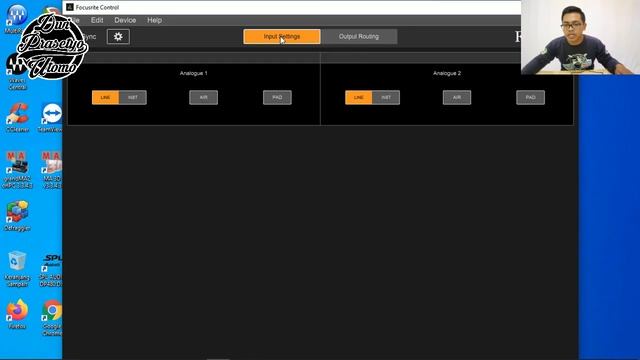The height and width of the screenshot is (360, 640).
Task: Click the Analogue 2 channel label
Action: click(x=447, y=73)
